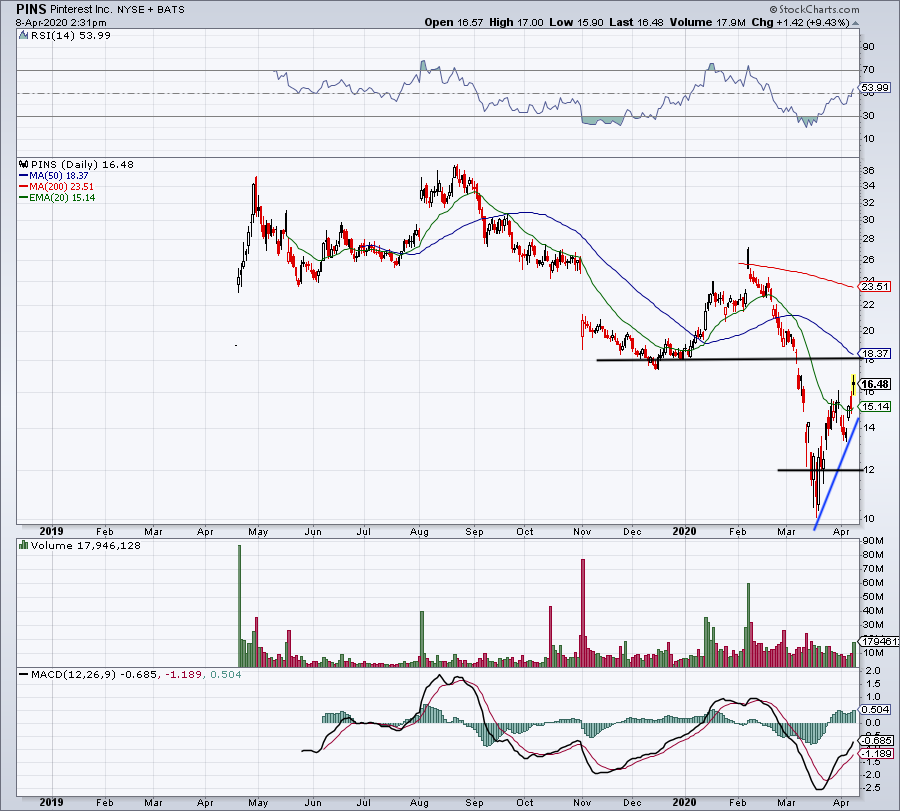Click the Volume 17,946,128 legend text

pyautogui.click(x=86, y=545)
